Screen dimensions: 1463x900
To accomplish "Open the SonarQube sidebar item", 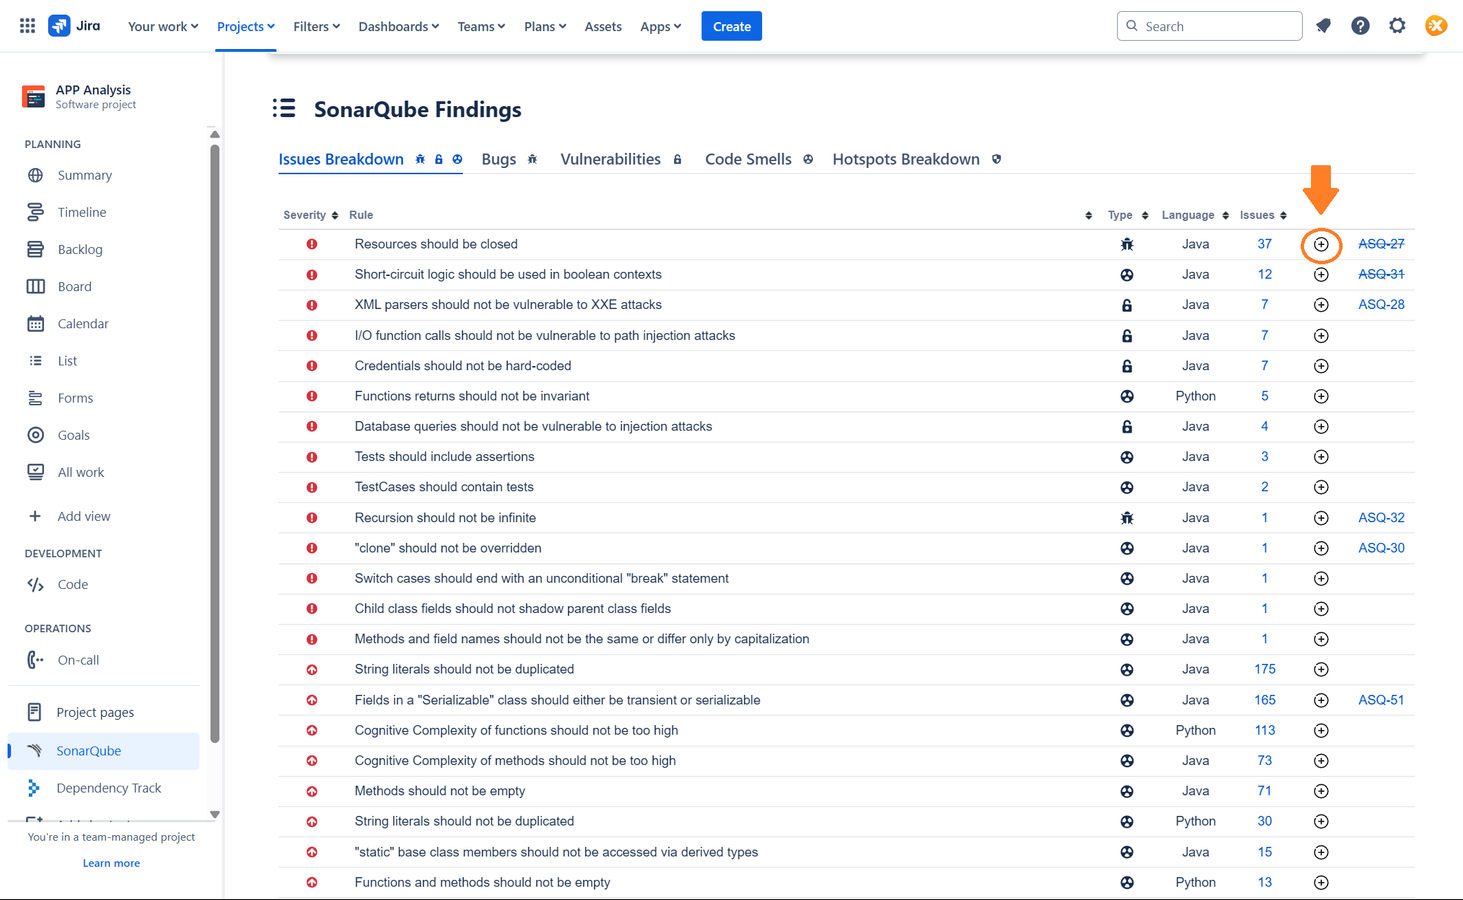I will (x=103, y=751).
